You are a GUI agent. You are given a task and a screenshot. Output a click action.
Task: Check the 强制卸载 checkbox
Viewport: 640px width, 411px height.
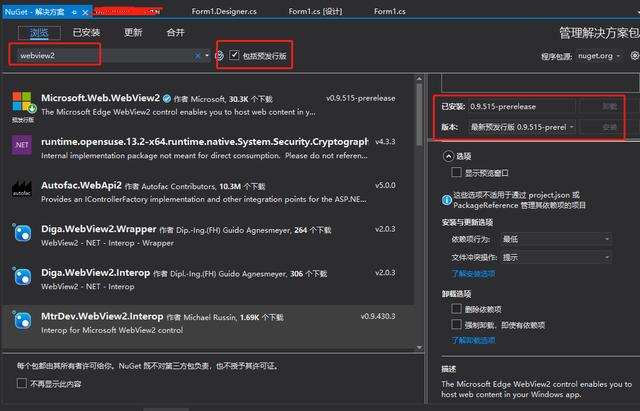(456, 324)
